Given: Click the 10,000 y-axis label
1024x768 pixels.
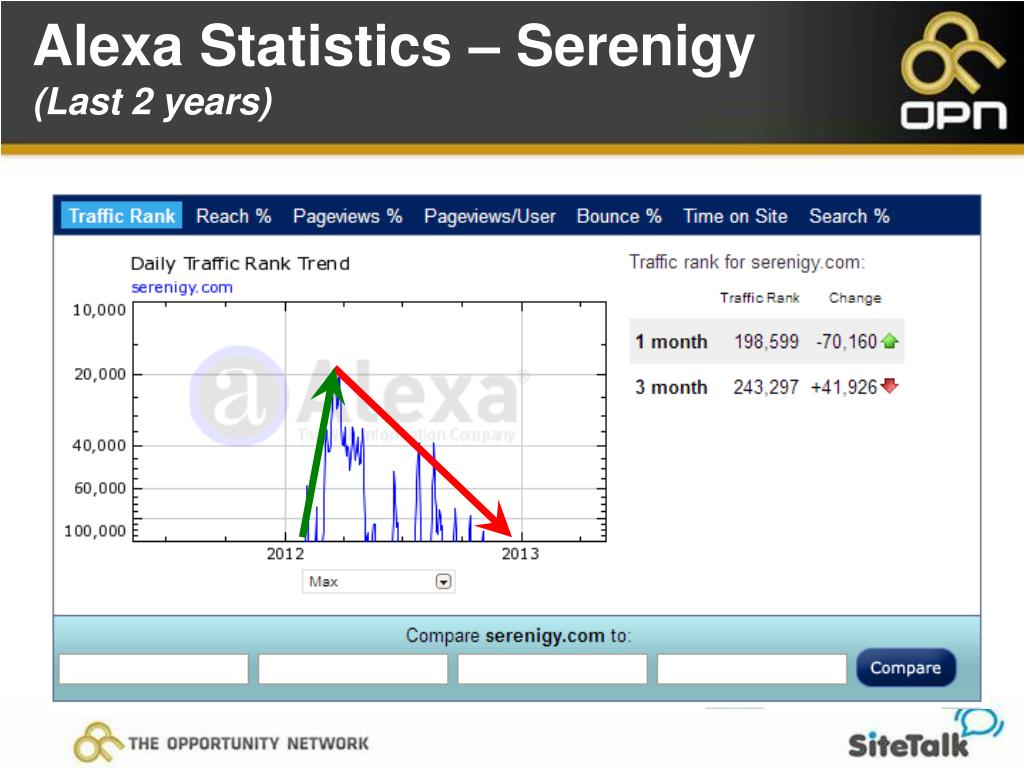Looking at the screenshot, I should click(x=99, y=310).
